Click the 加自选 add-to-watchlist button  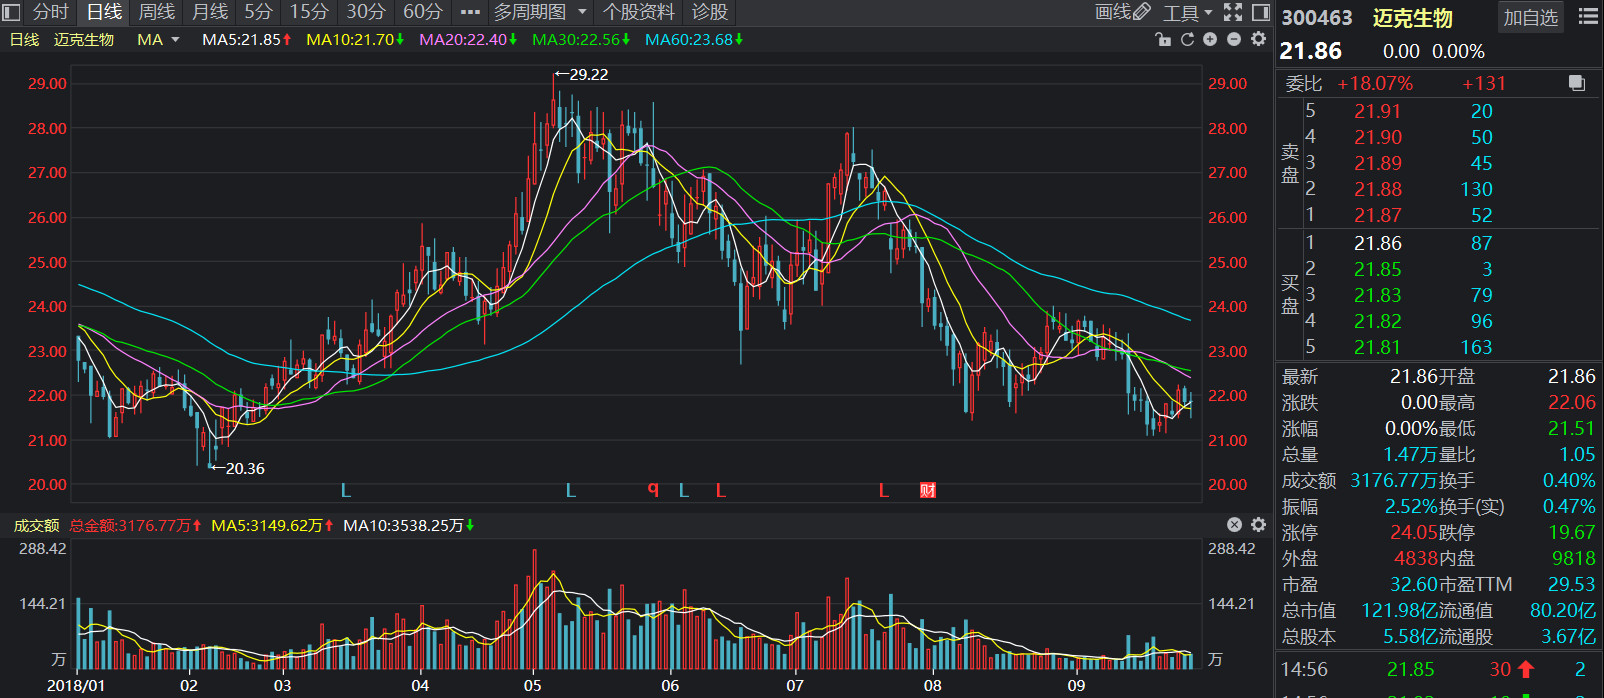coord(1531,17)
